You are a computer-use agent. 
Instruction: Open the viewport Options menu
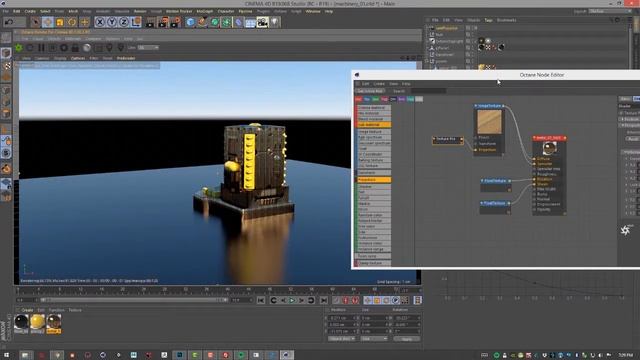coord(78,58)
